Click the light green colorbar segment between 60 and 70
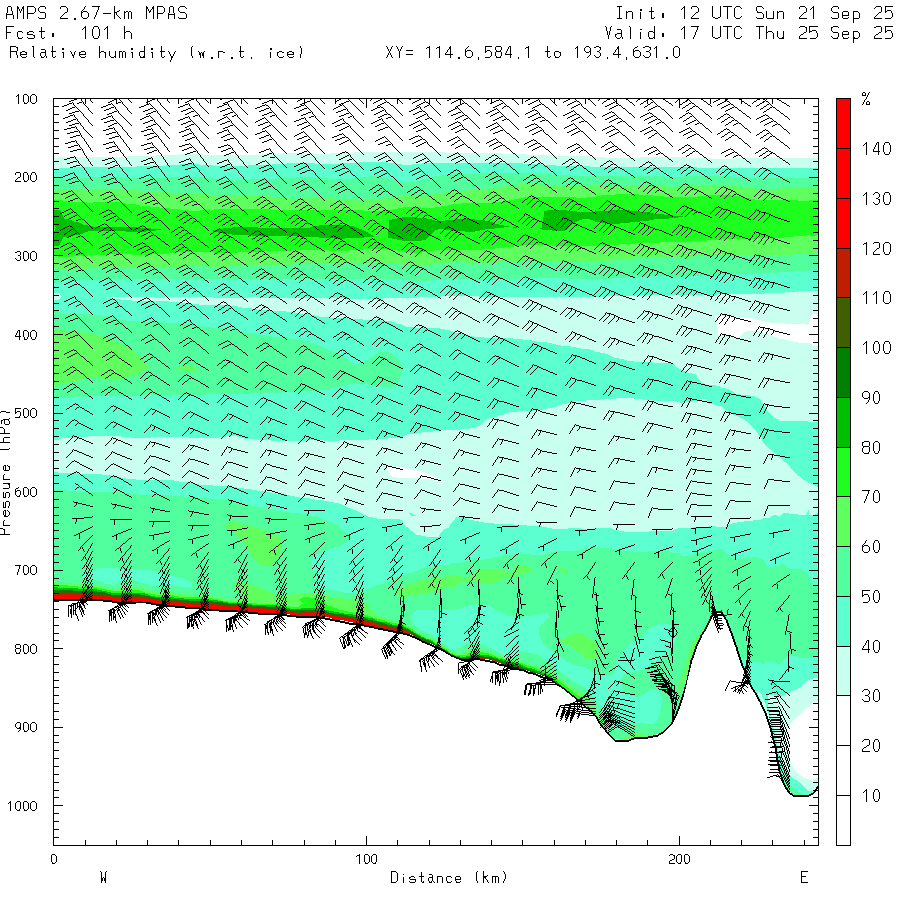Image resolution: width=900 pixels, height=900 pixels. (843, 522)
